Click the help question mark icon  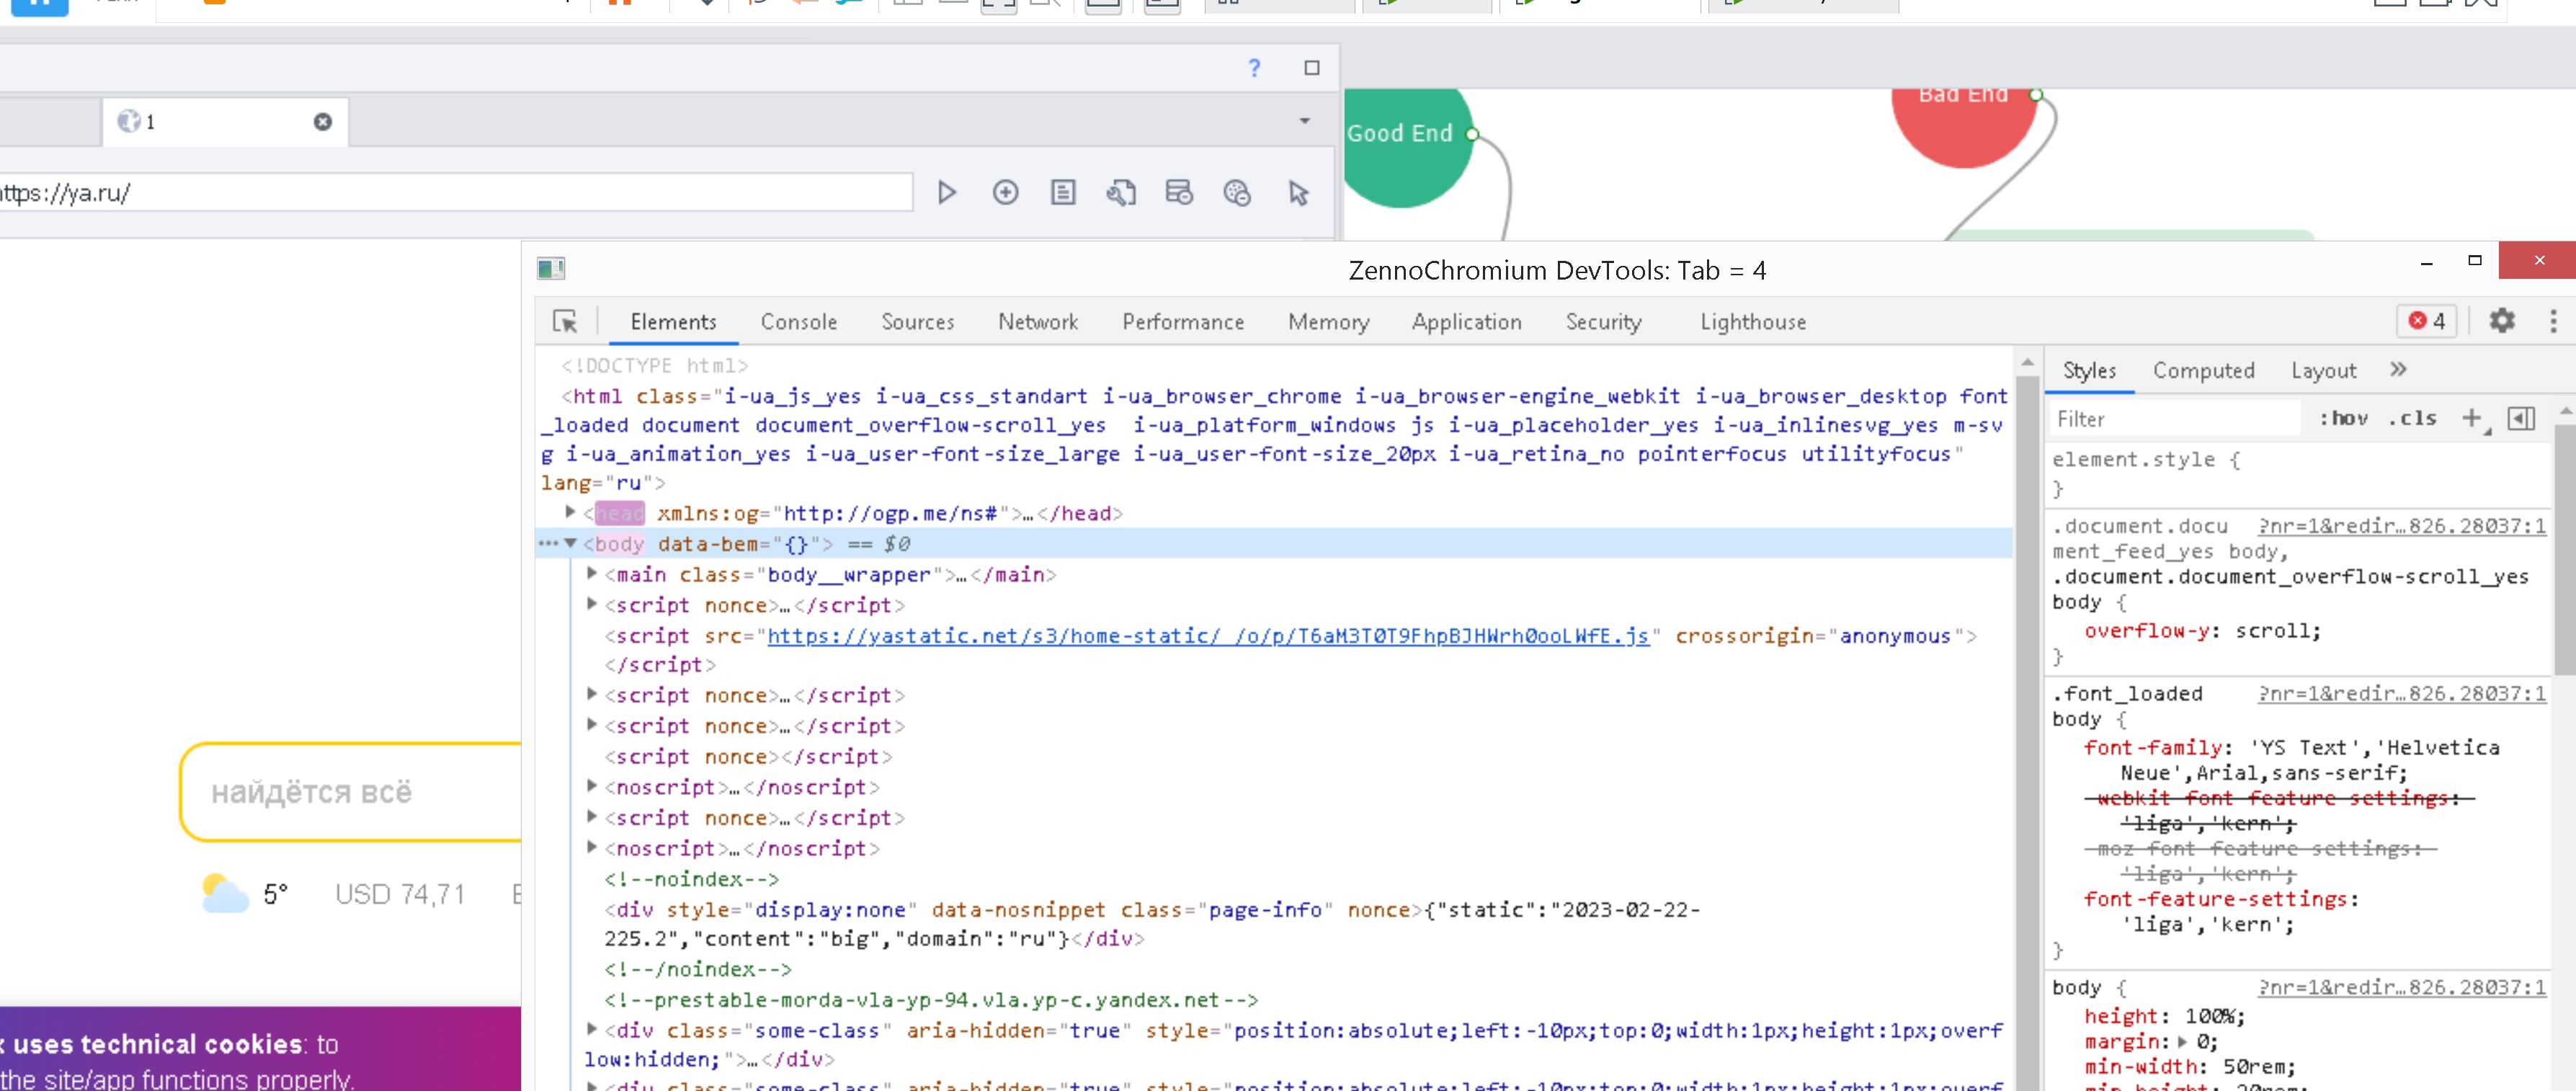click(x=1254, y=68)
